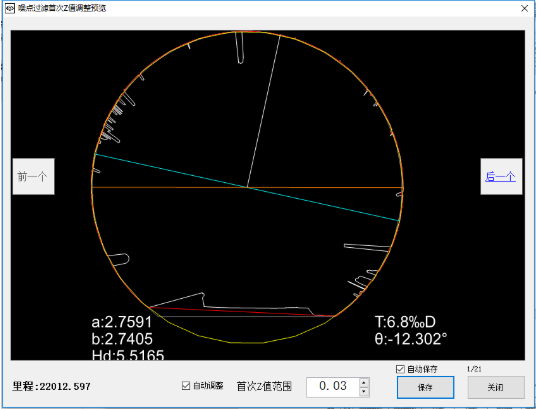
Task: Uncheck the 自动调整 checkbox
Action: tap(186, 386)
